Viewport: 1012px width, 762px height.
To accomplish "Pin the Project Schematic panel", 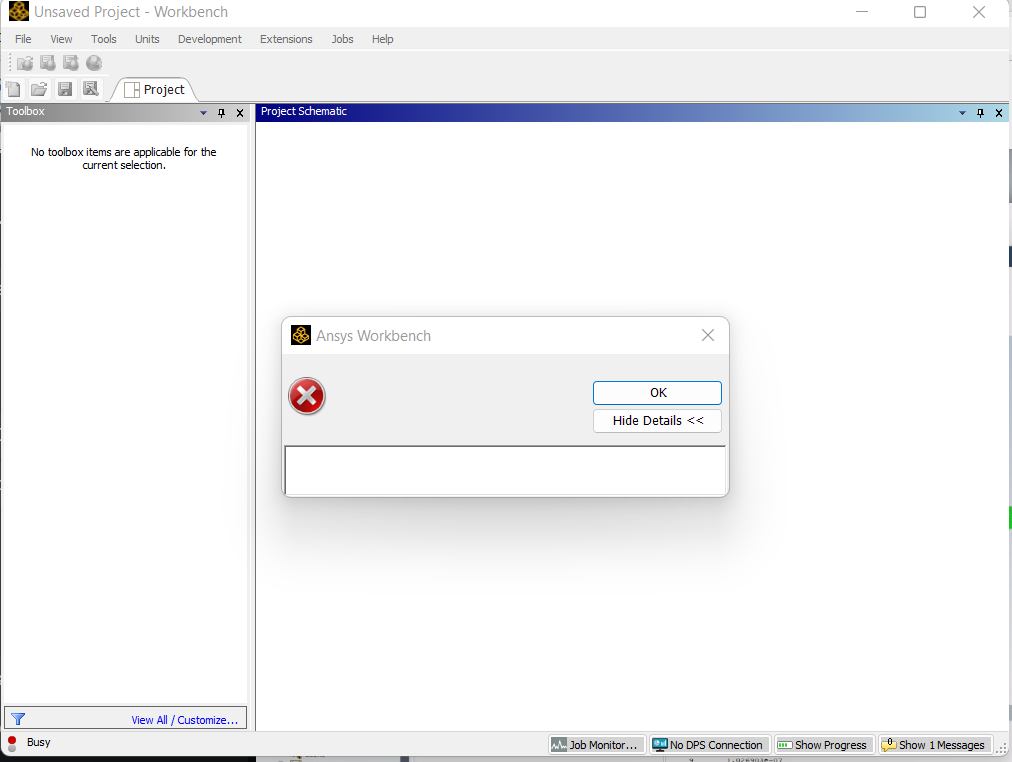I will tap(980, 113).
